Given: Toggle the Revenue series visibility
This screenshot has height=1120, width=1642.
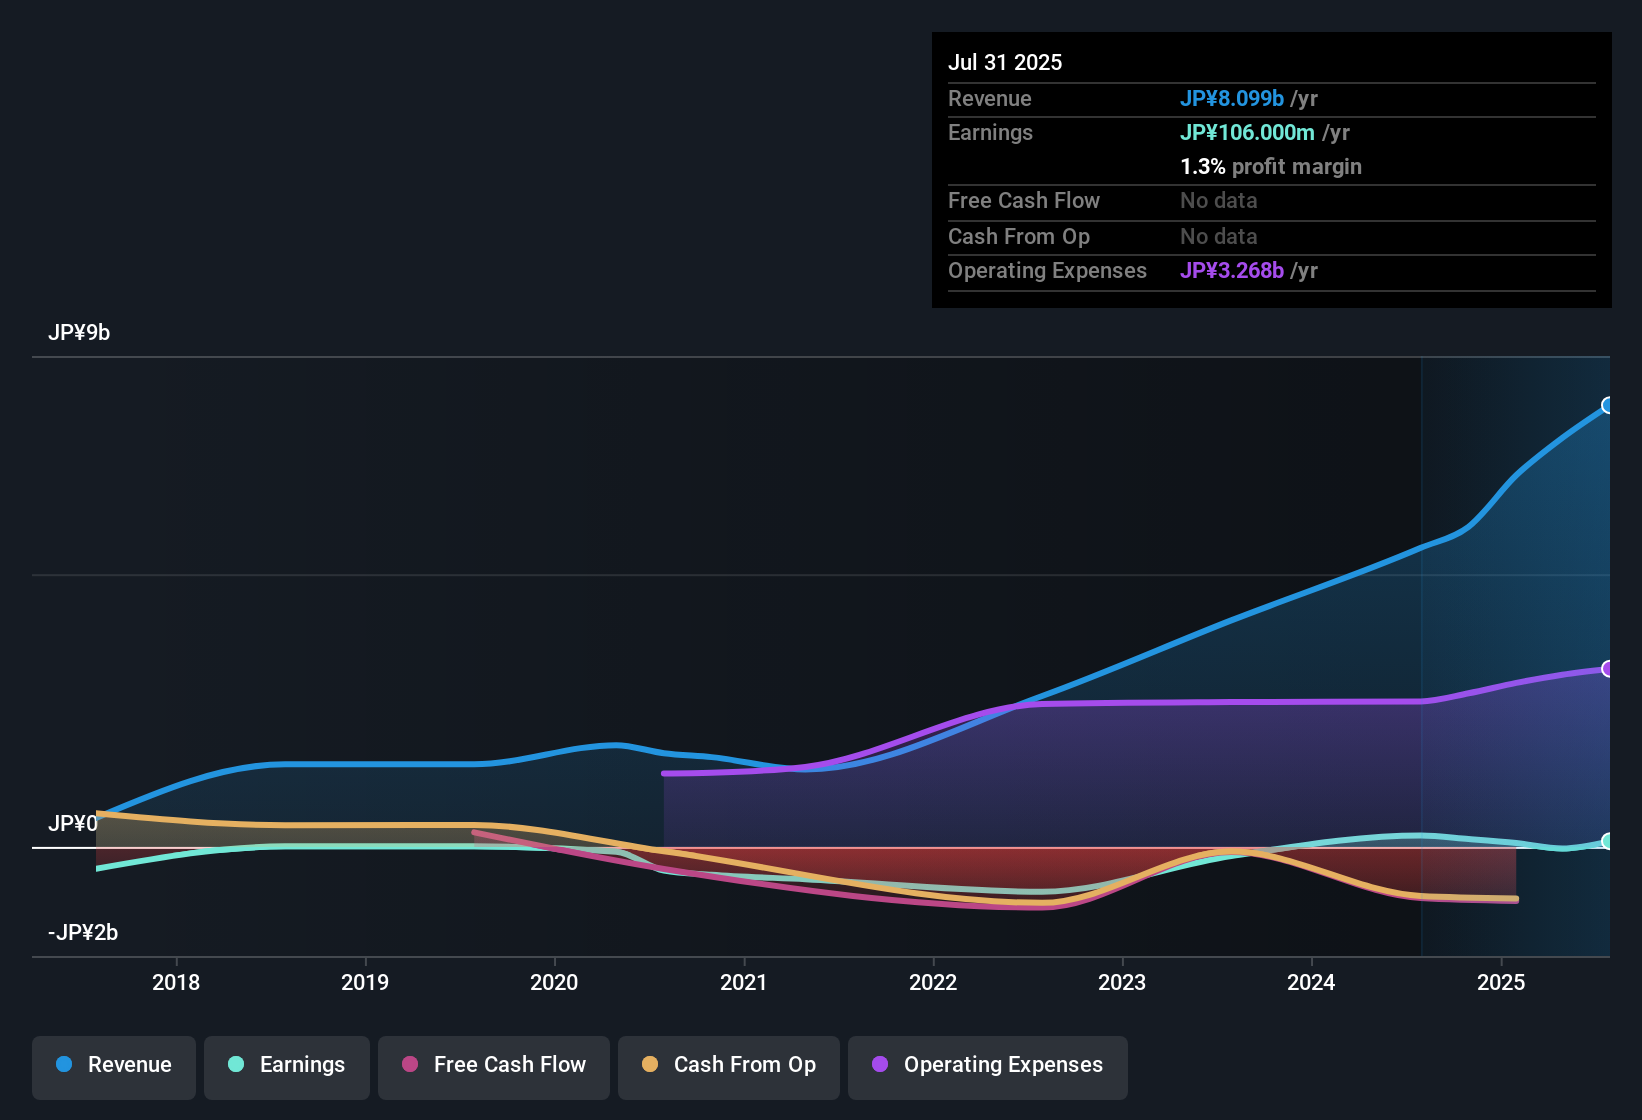Looking at the screenshot, I should coord(113,1065).
